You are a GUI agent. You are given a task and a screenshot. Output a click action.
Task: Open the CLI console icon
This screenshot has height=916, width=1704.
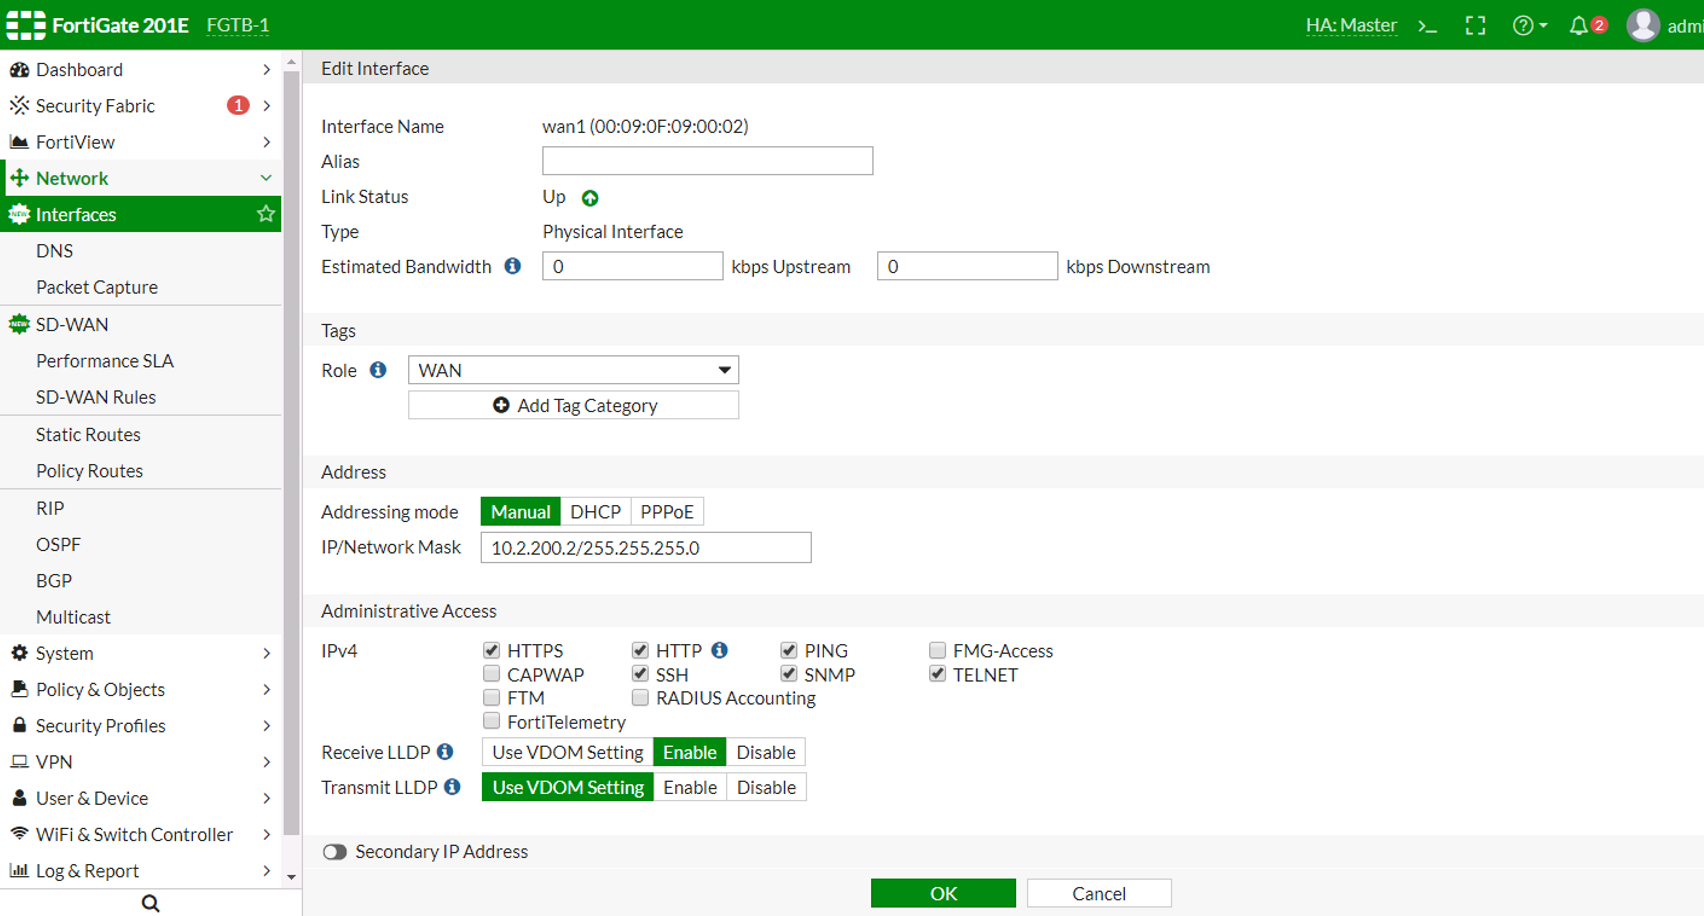click(1427, 26)
